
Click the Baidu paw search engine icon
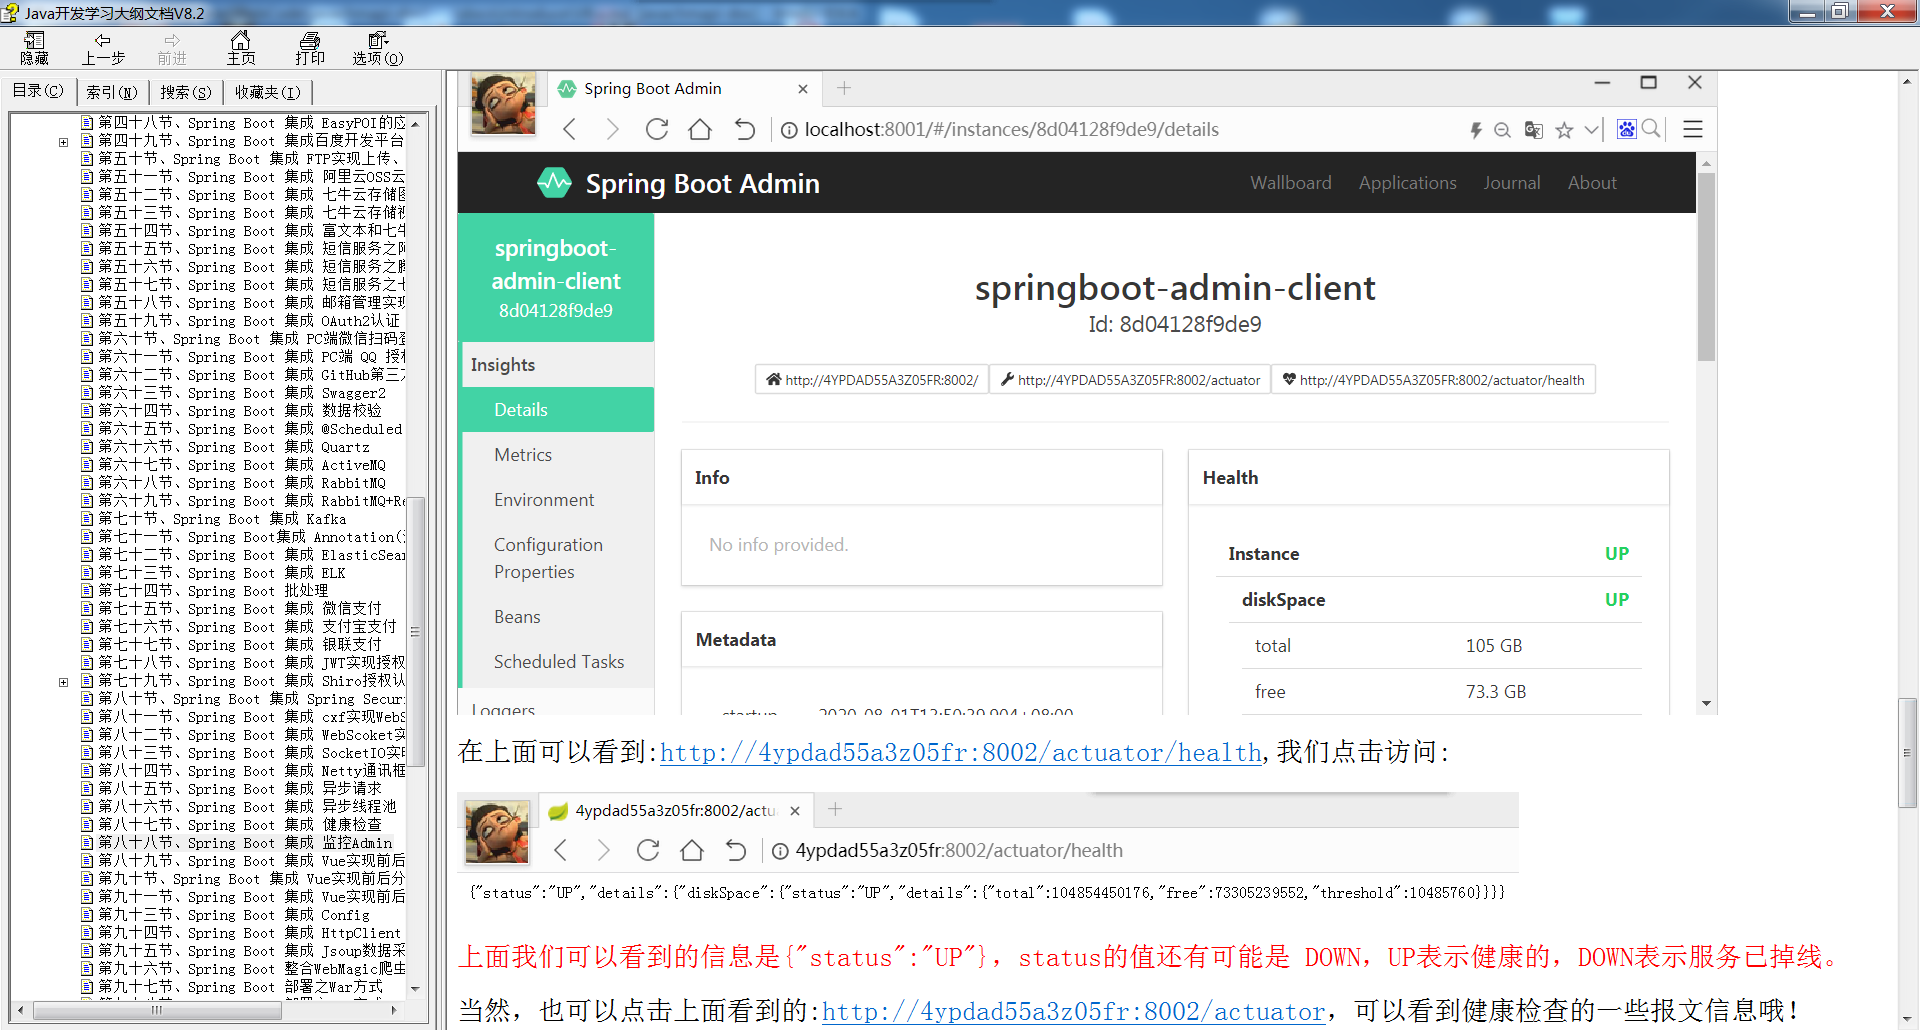(1627, 129)
